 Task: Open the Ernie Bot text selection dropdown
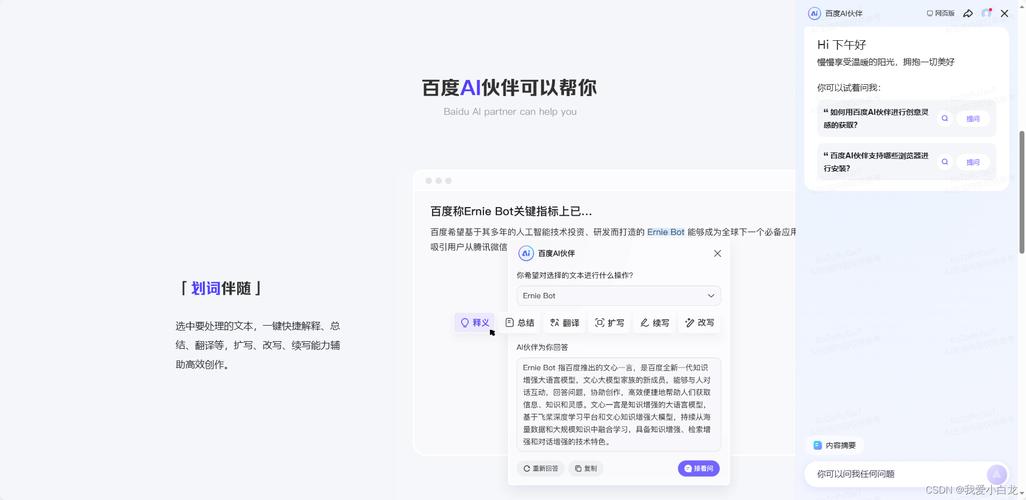pyautogui.click(x=618, y=296)
